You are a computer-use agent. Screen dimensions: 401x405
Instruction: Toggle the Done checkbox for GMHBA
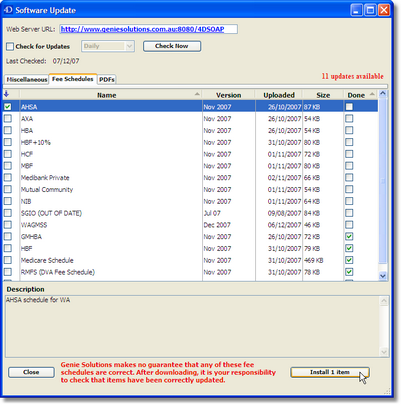[349, 236]
